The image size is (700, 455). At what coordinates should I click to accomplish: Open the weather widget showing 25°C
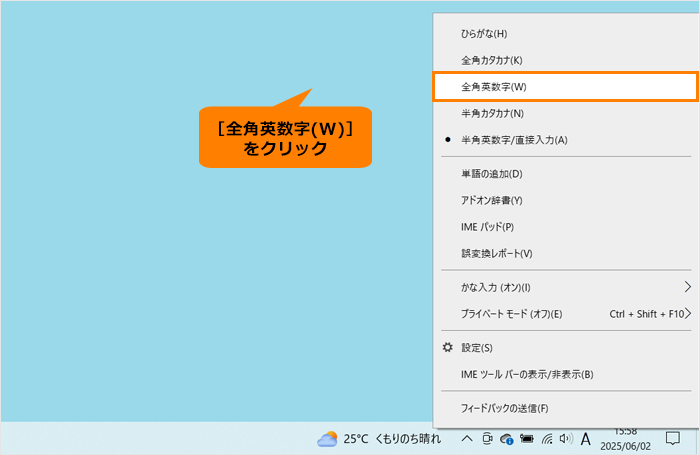click(379, 439)
